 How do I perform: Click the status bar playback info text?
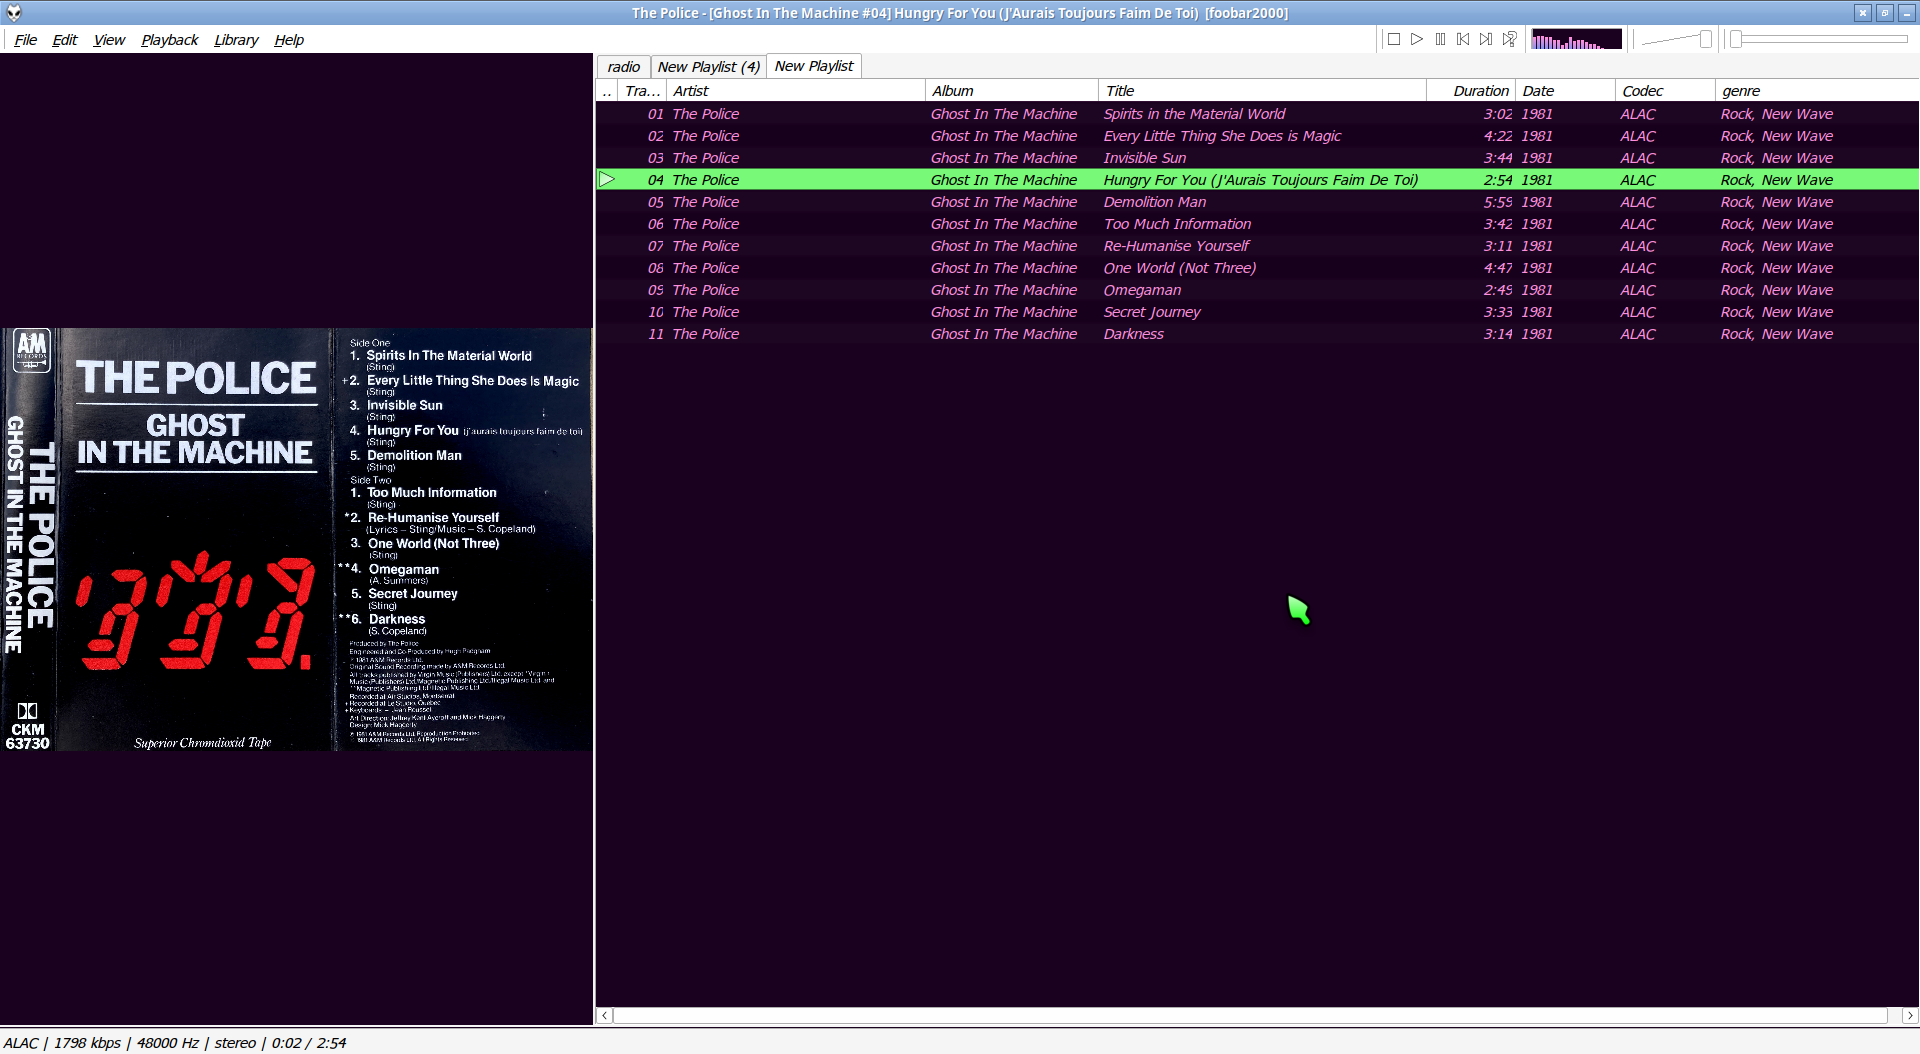(x=175, y=1043)
